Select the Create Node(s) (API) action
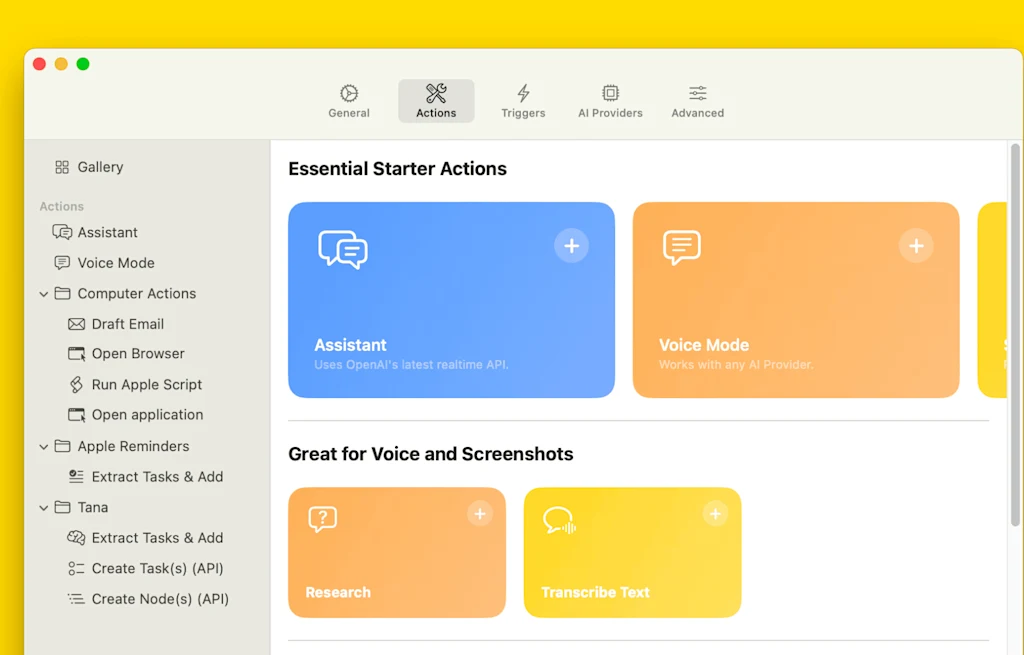Viewport: 1024px width, 655px height. tap(160, 599)
